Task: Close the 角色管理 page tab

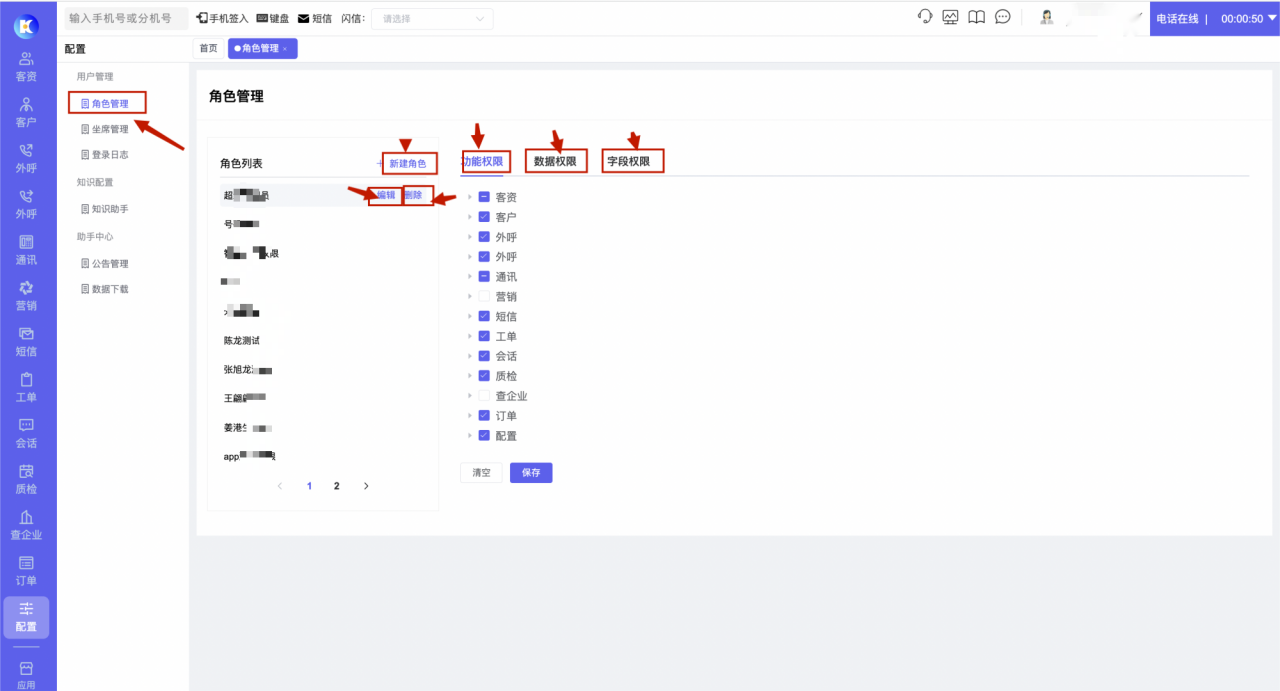Action: coord(285,48)
